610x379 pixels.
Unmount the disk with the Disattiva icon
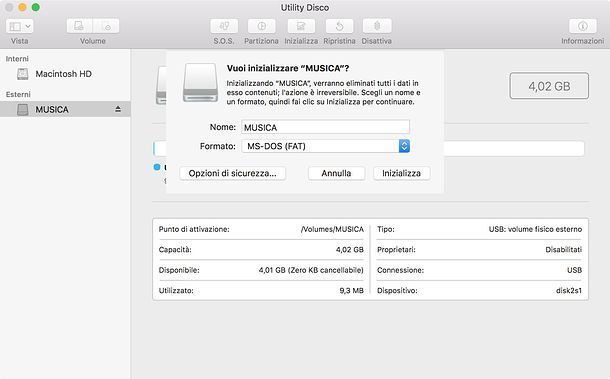[x=377, y=26]
